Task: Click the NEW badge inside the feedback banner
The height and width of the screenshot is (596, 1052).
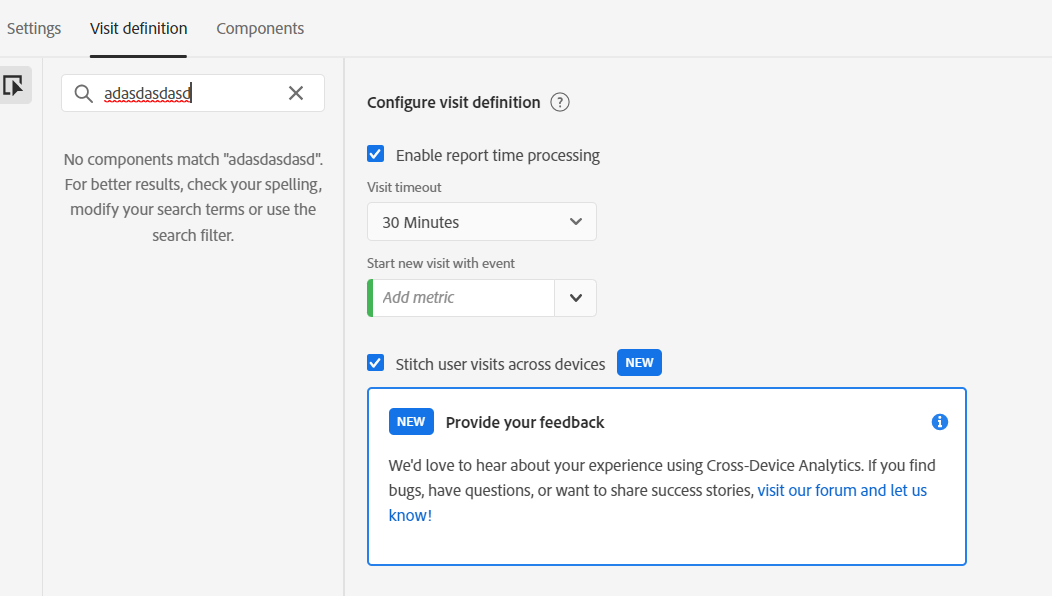Action: (x=411, y=421)
